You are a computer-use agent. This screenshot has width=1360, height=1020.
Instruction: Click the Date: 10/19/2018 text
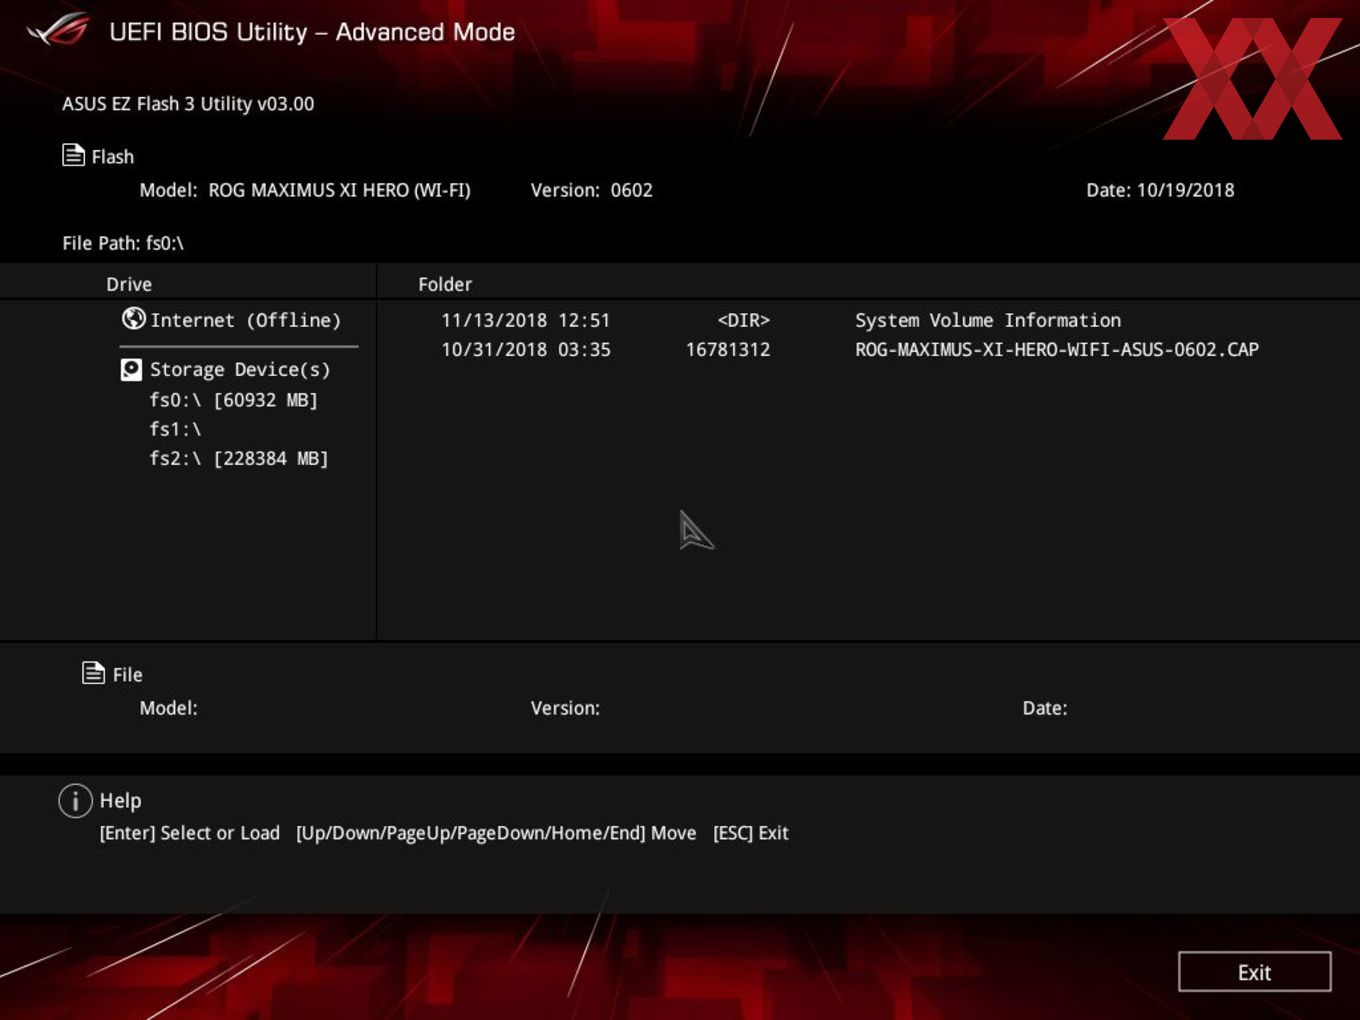[1160, 190]
